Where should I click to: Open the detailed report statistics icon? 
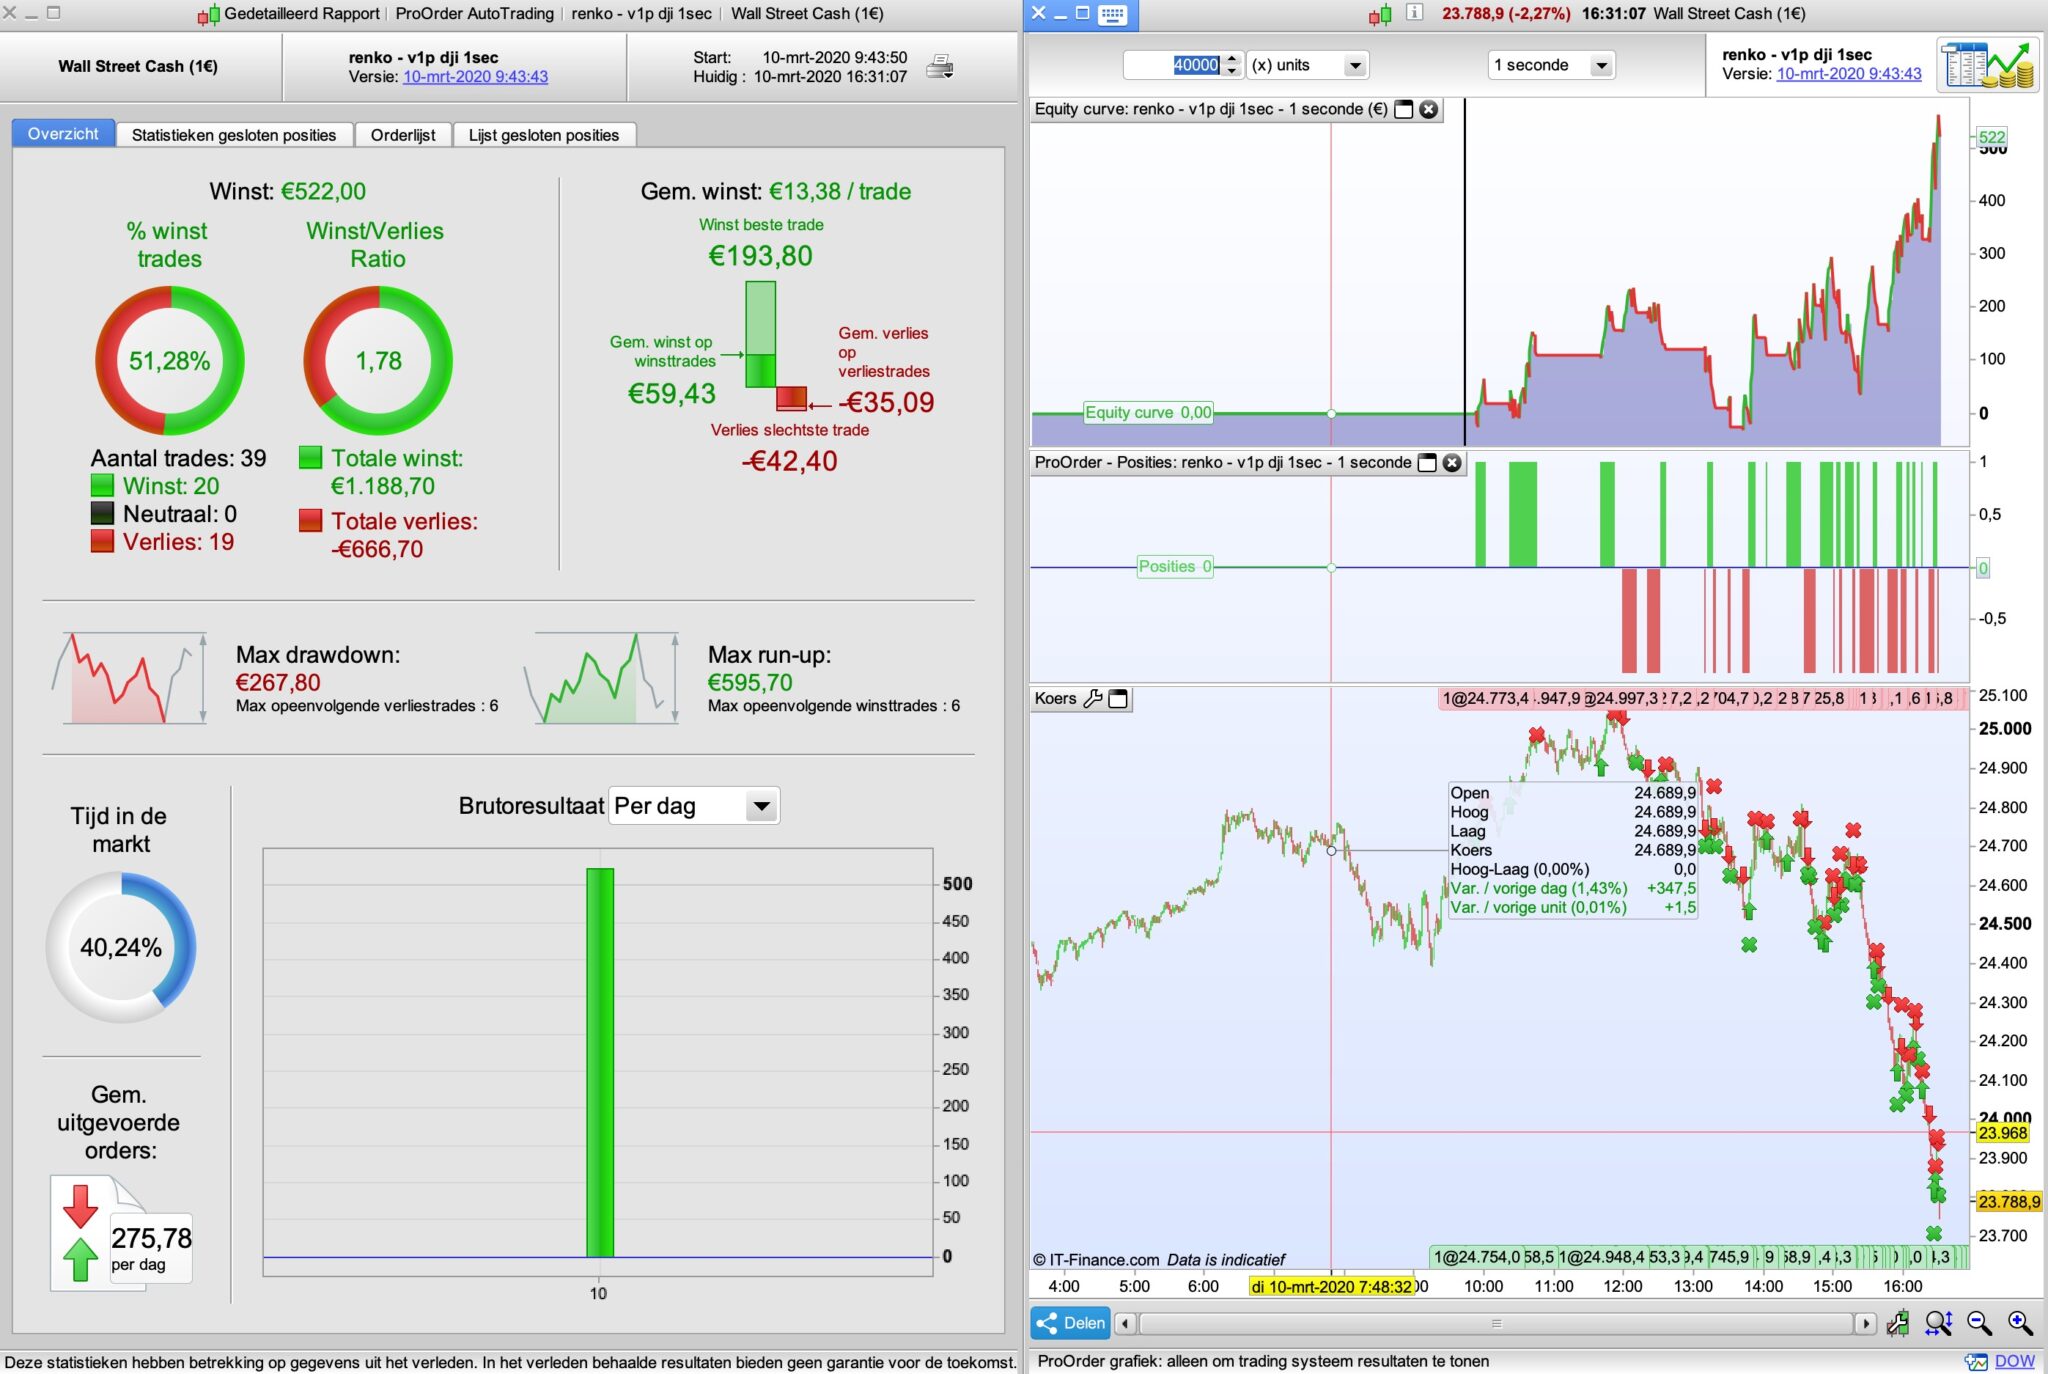tap(1986, 65)
